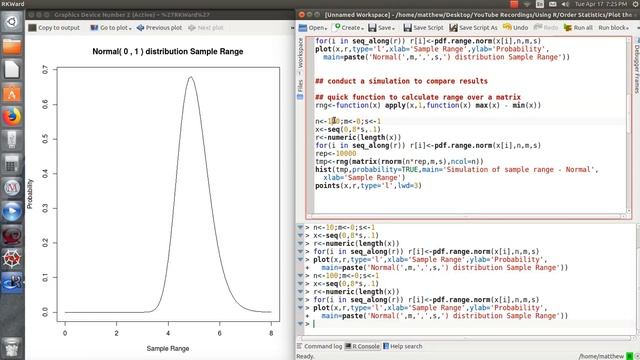Click the Probability y-axis label on the plot
Image resolution: width=640 pixels, height=360 pixels.
coord(30,194)
